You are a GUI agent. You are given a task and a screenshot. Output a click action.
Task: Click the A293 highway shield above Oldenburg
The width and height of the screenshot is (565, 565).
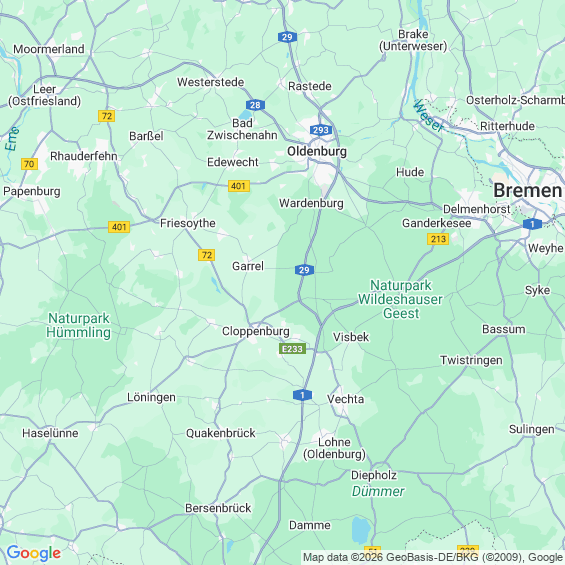point(321,130)
